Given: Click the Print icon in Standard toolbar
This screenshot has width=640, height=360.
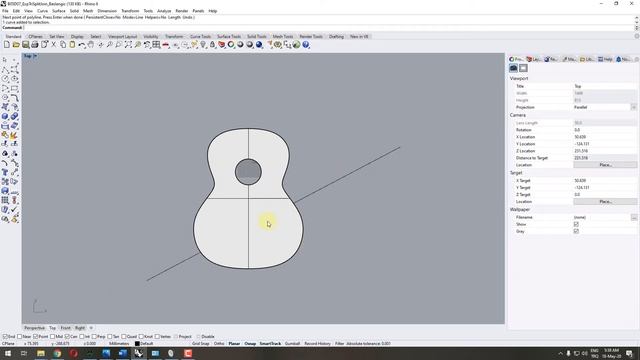Looking at the screenshot, I should click(x=35, y=44).
